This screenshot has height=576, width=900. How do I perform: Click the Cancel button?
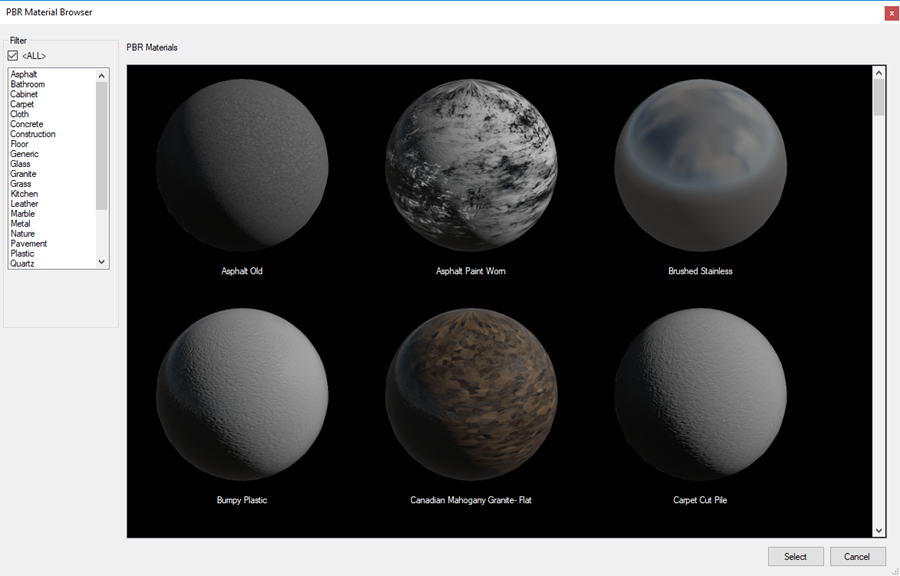(857, 556)
